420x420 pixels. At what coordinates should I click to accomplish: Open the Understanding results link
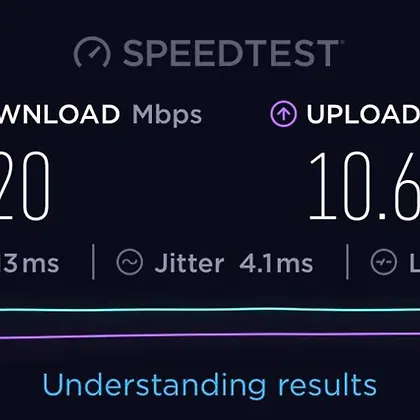click(210, 386)
